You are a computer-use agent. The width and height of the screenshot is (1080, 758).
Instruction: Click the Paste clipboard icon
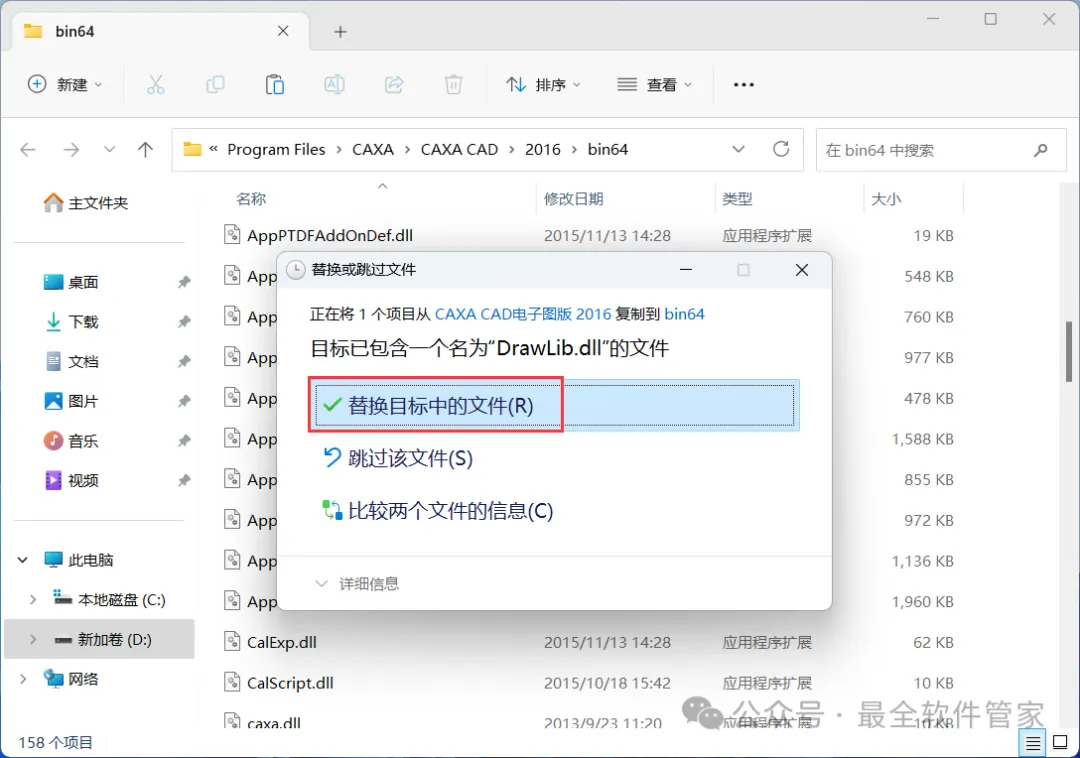[275, 85]
